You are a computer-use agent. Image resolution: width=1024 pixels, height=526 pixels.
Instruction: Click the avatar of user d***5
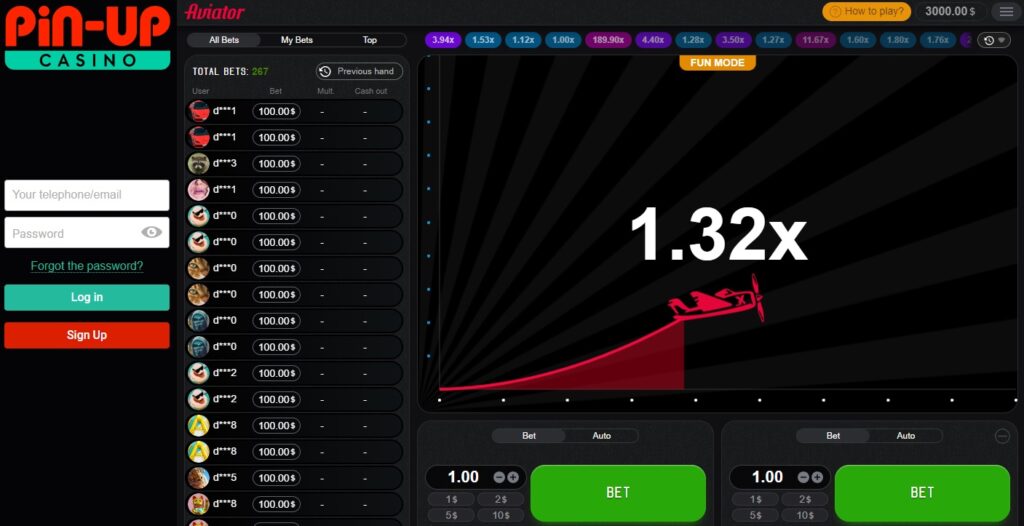pos(199,478)
